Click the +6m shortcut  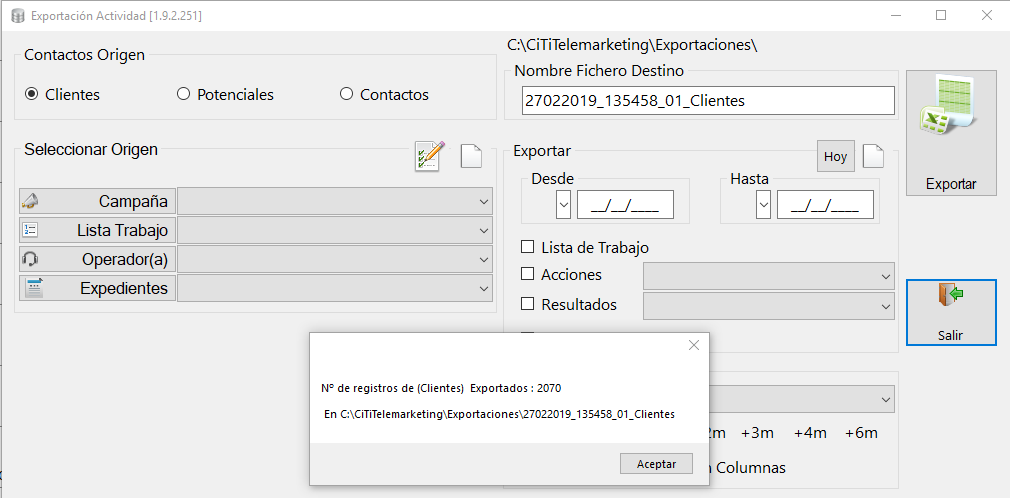click(861, 433)
